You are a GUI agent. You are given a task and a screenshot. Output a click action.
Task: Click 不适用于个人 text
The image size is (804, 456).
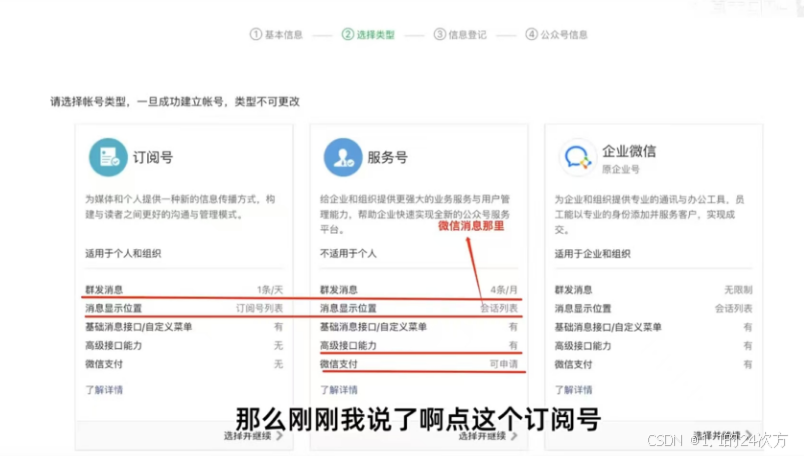tap(348, 253)
